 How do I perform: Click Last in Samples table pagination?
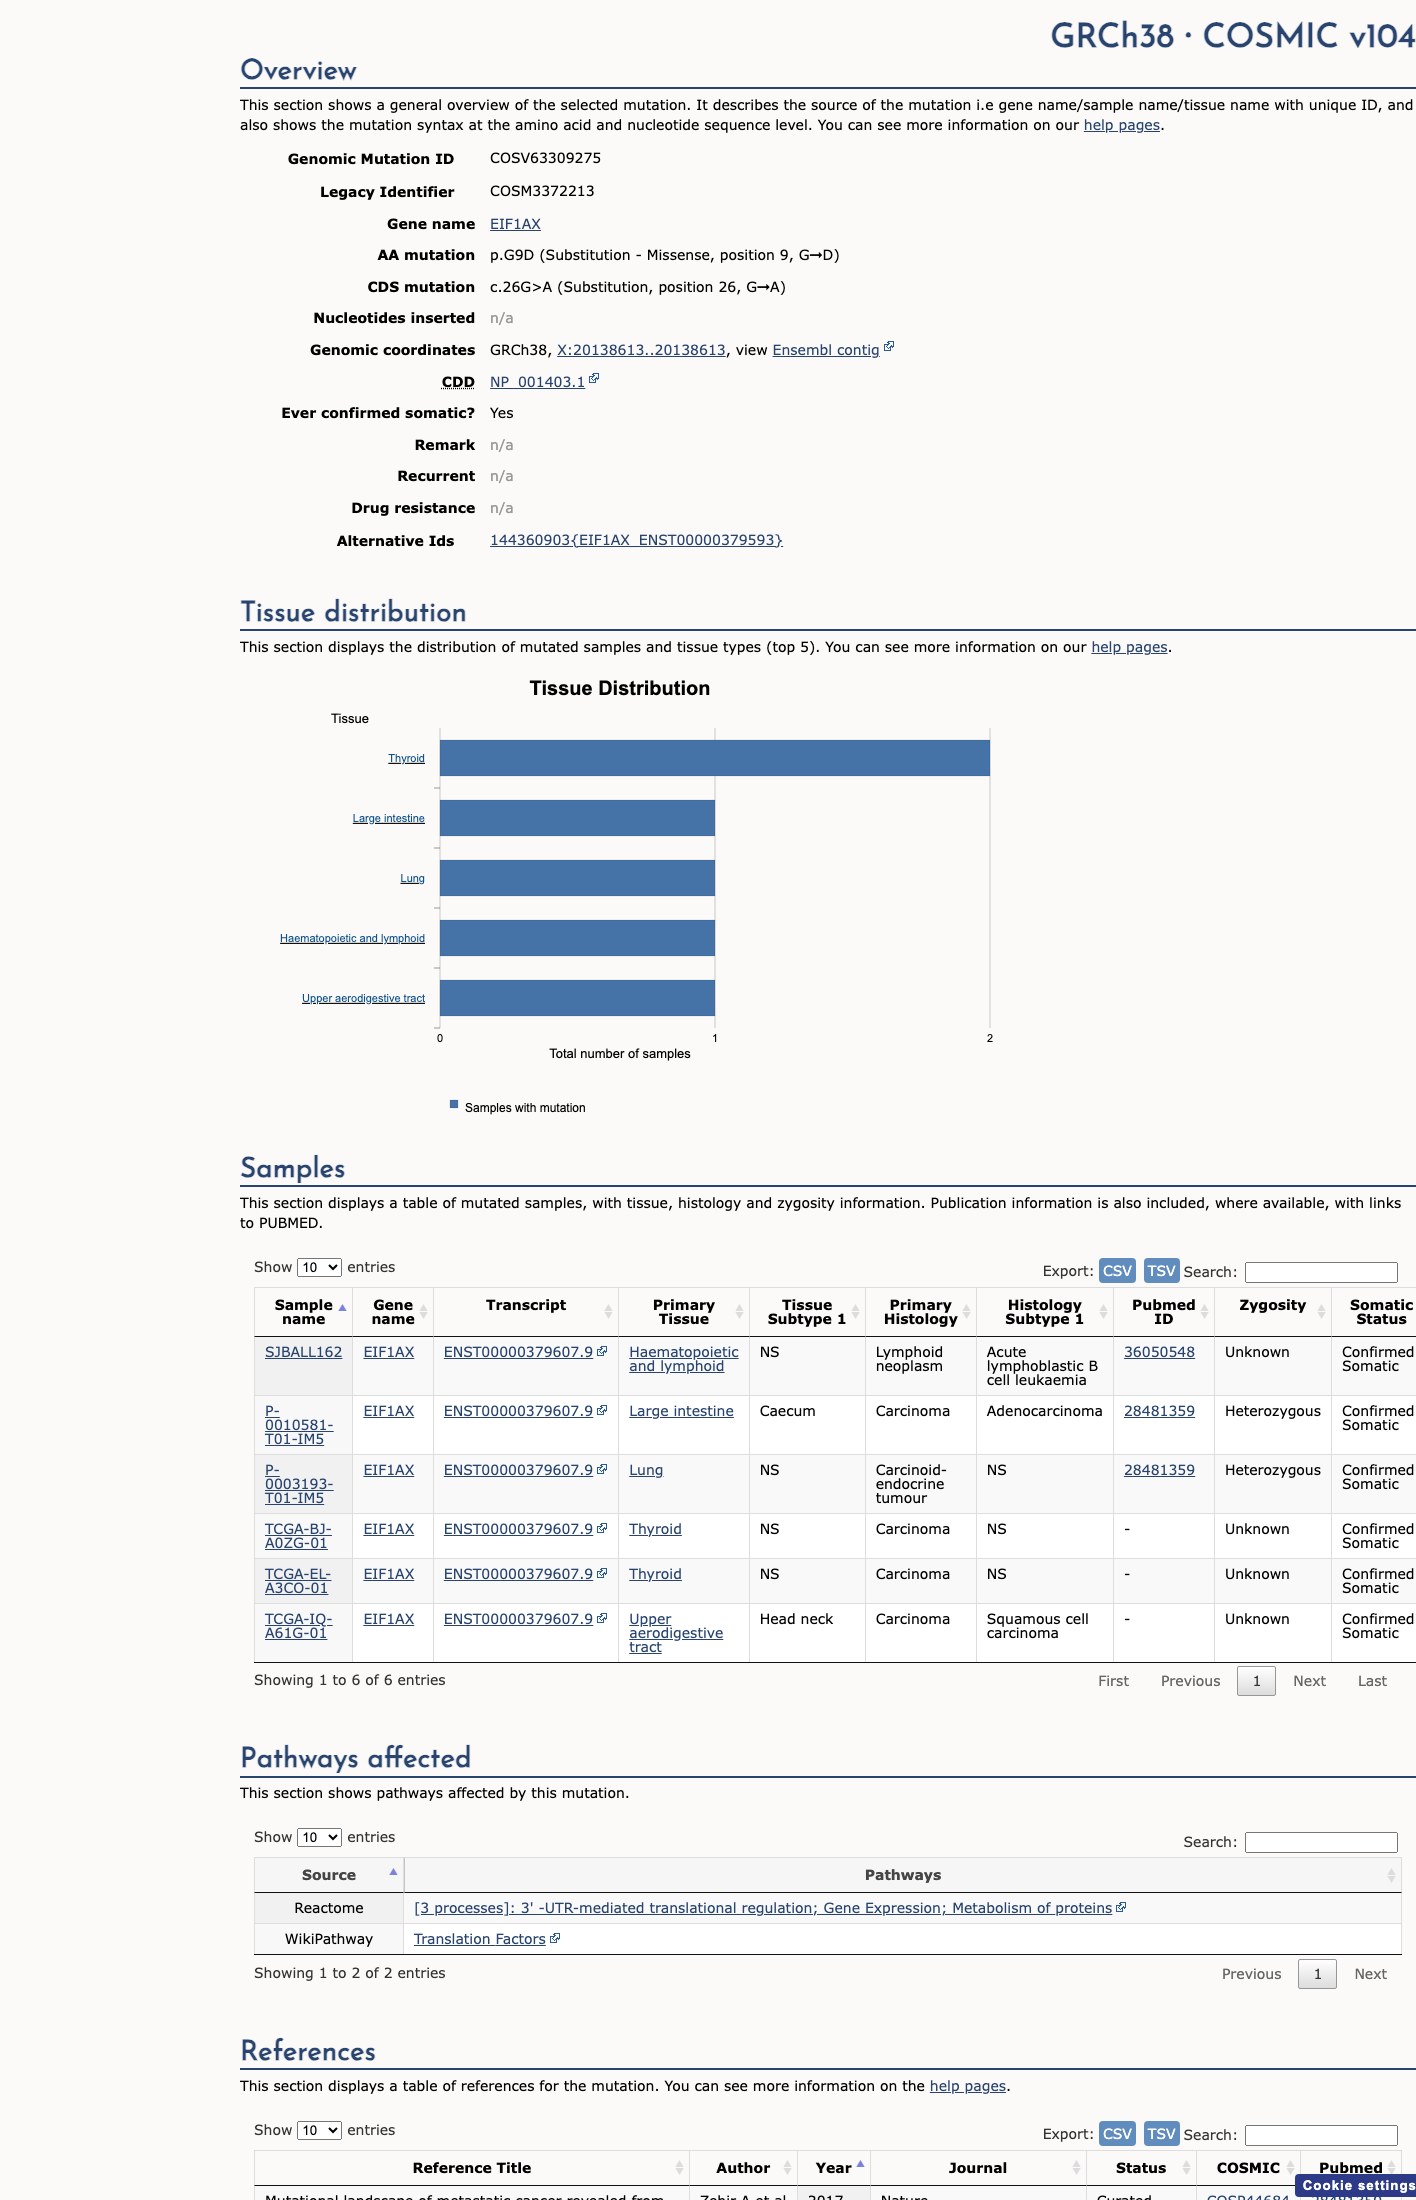1372,1681
